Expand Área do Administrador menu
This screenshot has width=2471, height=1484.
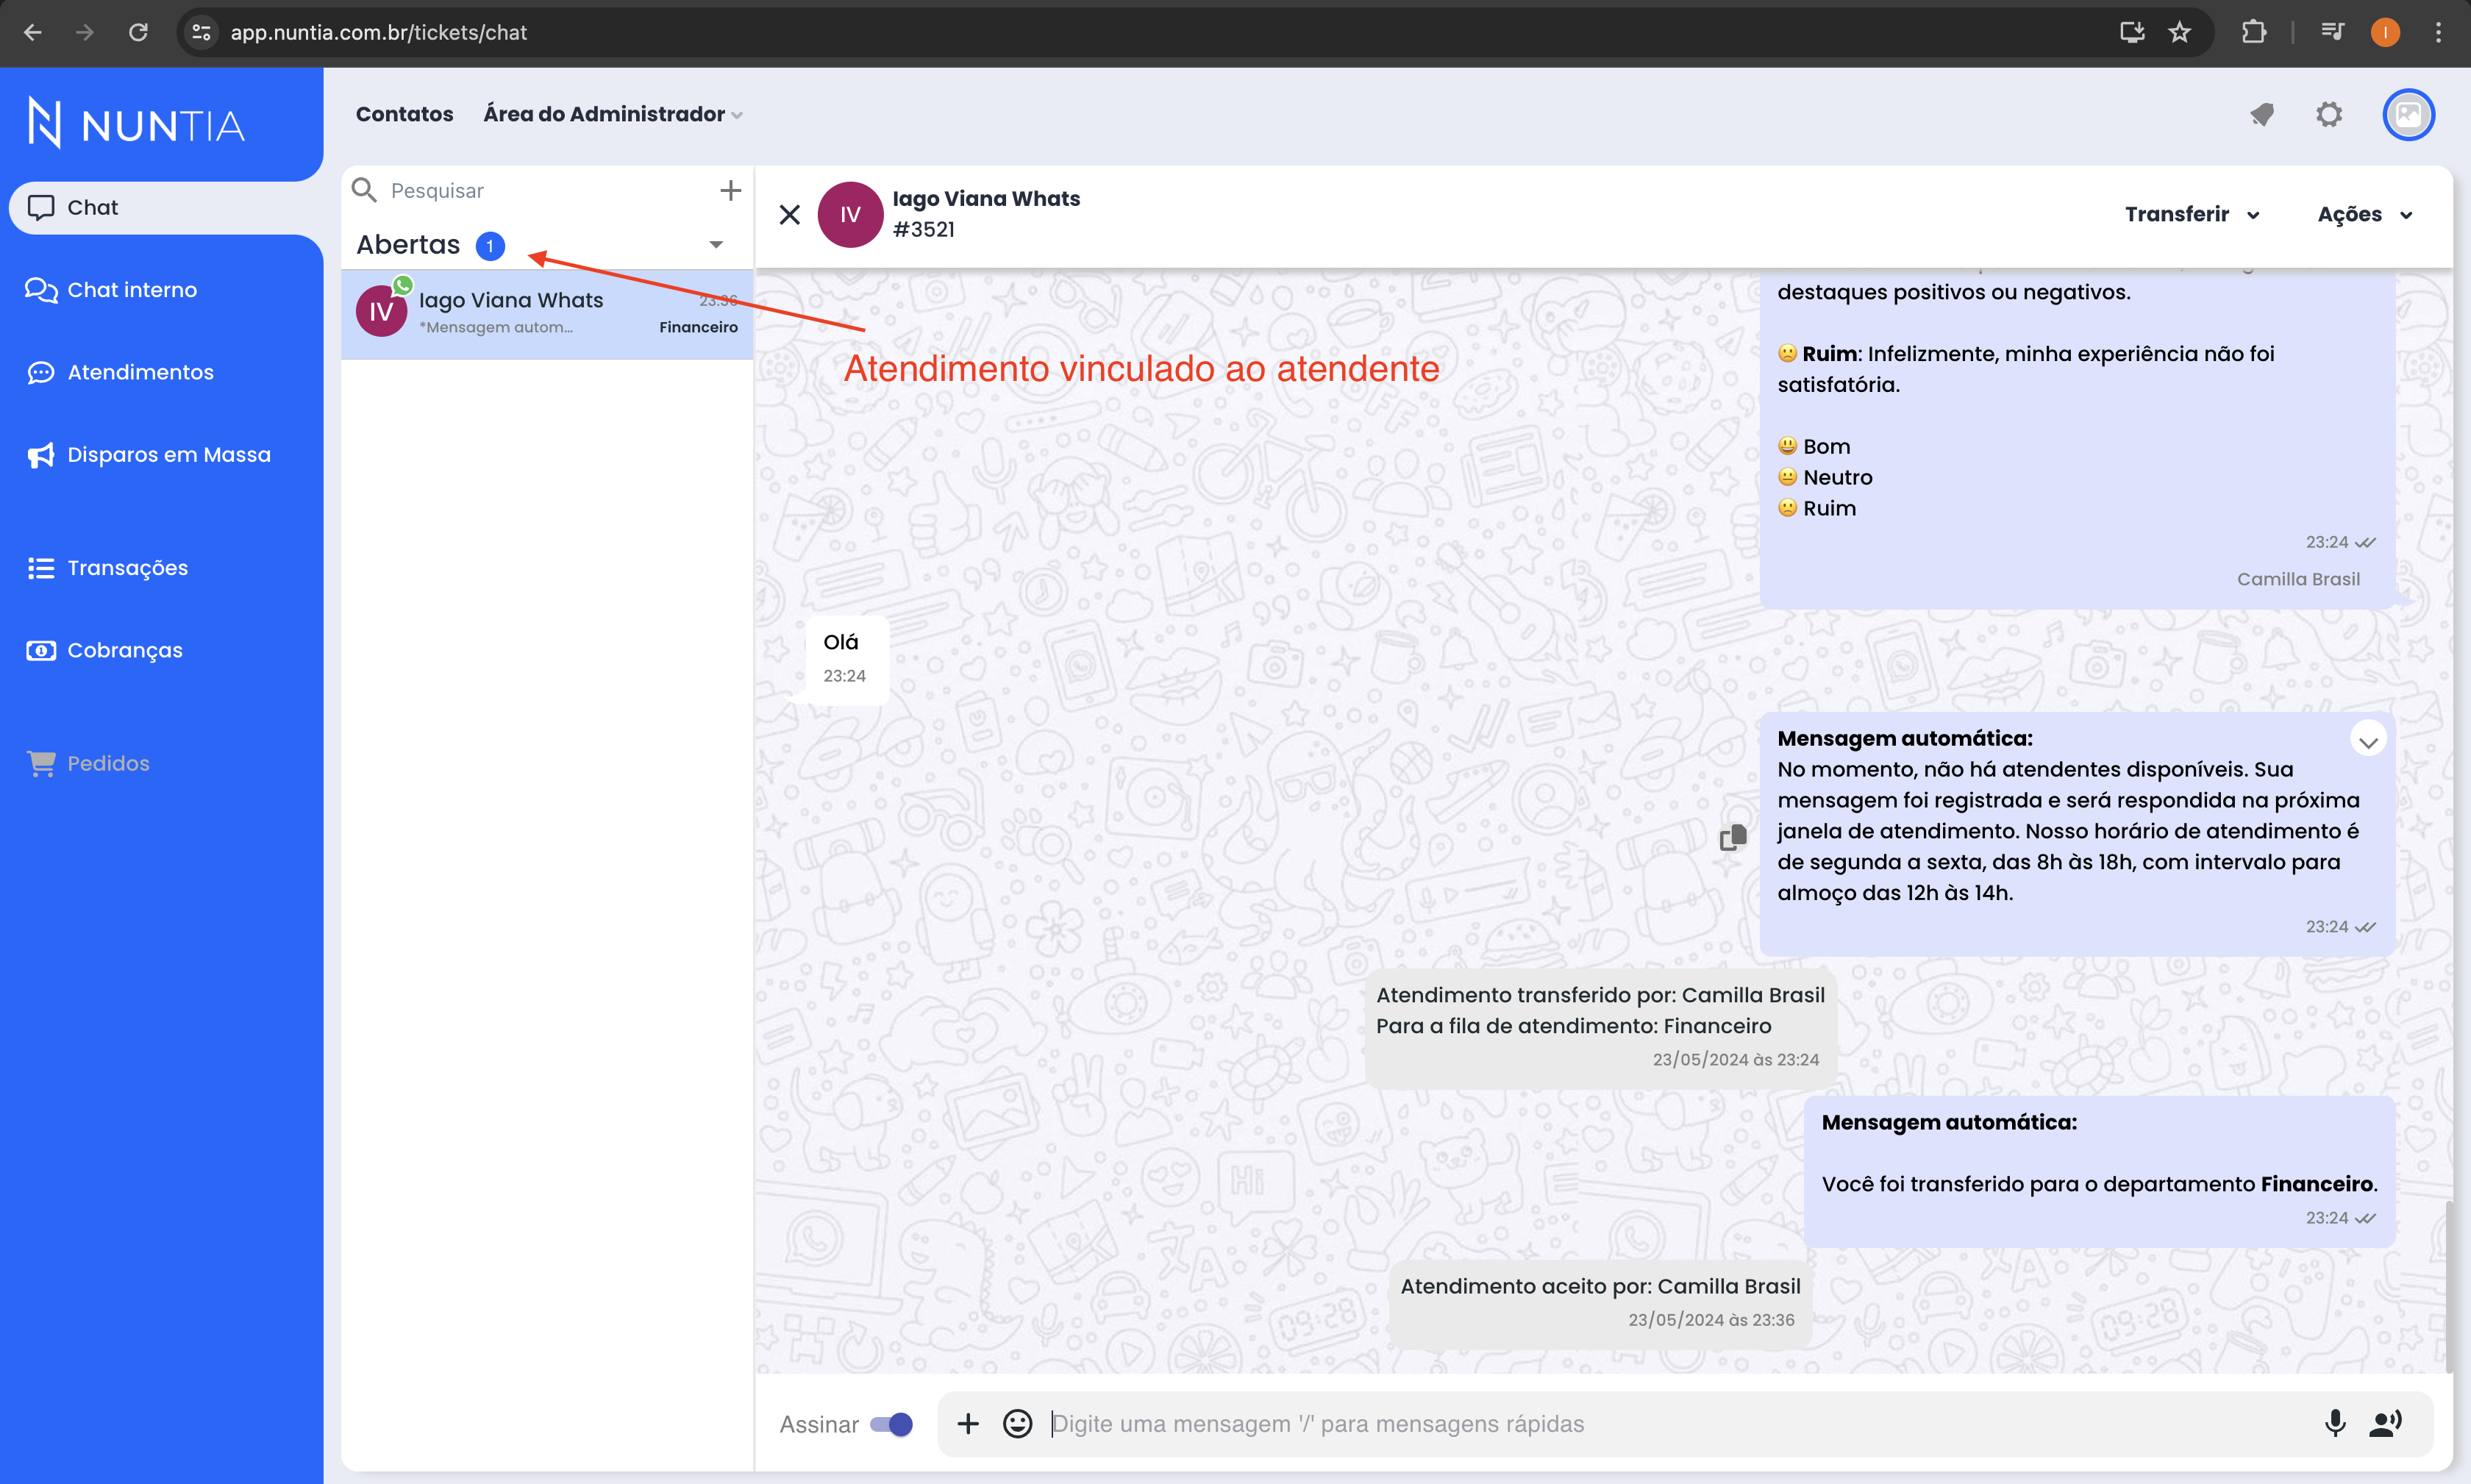(x=613, y=114)
